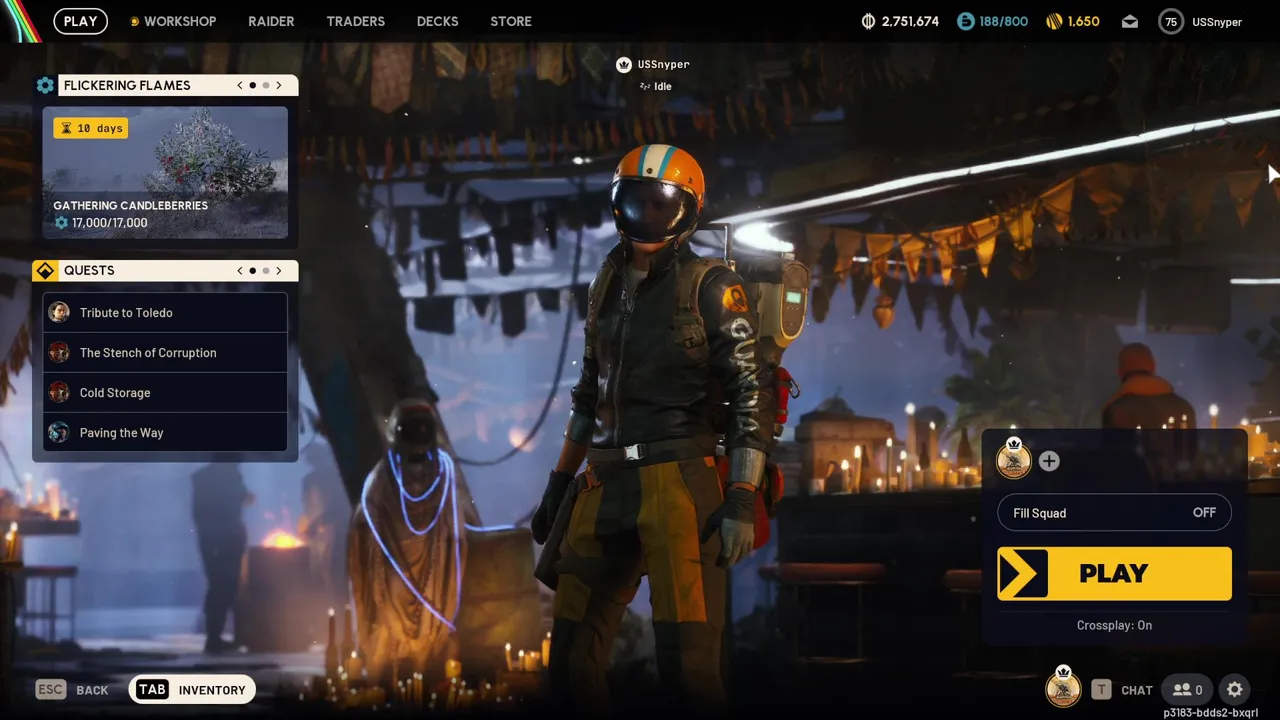Click the Quests header title
This screenshot has width=1280, height=720.
coord(89,270)
